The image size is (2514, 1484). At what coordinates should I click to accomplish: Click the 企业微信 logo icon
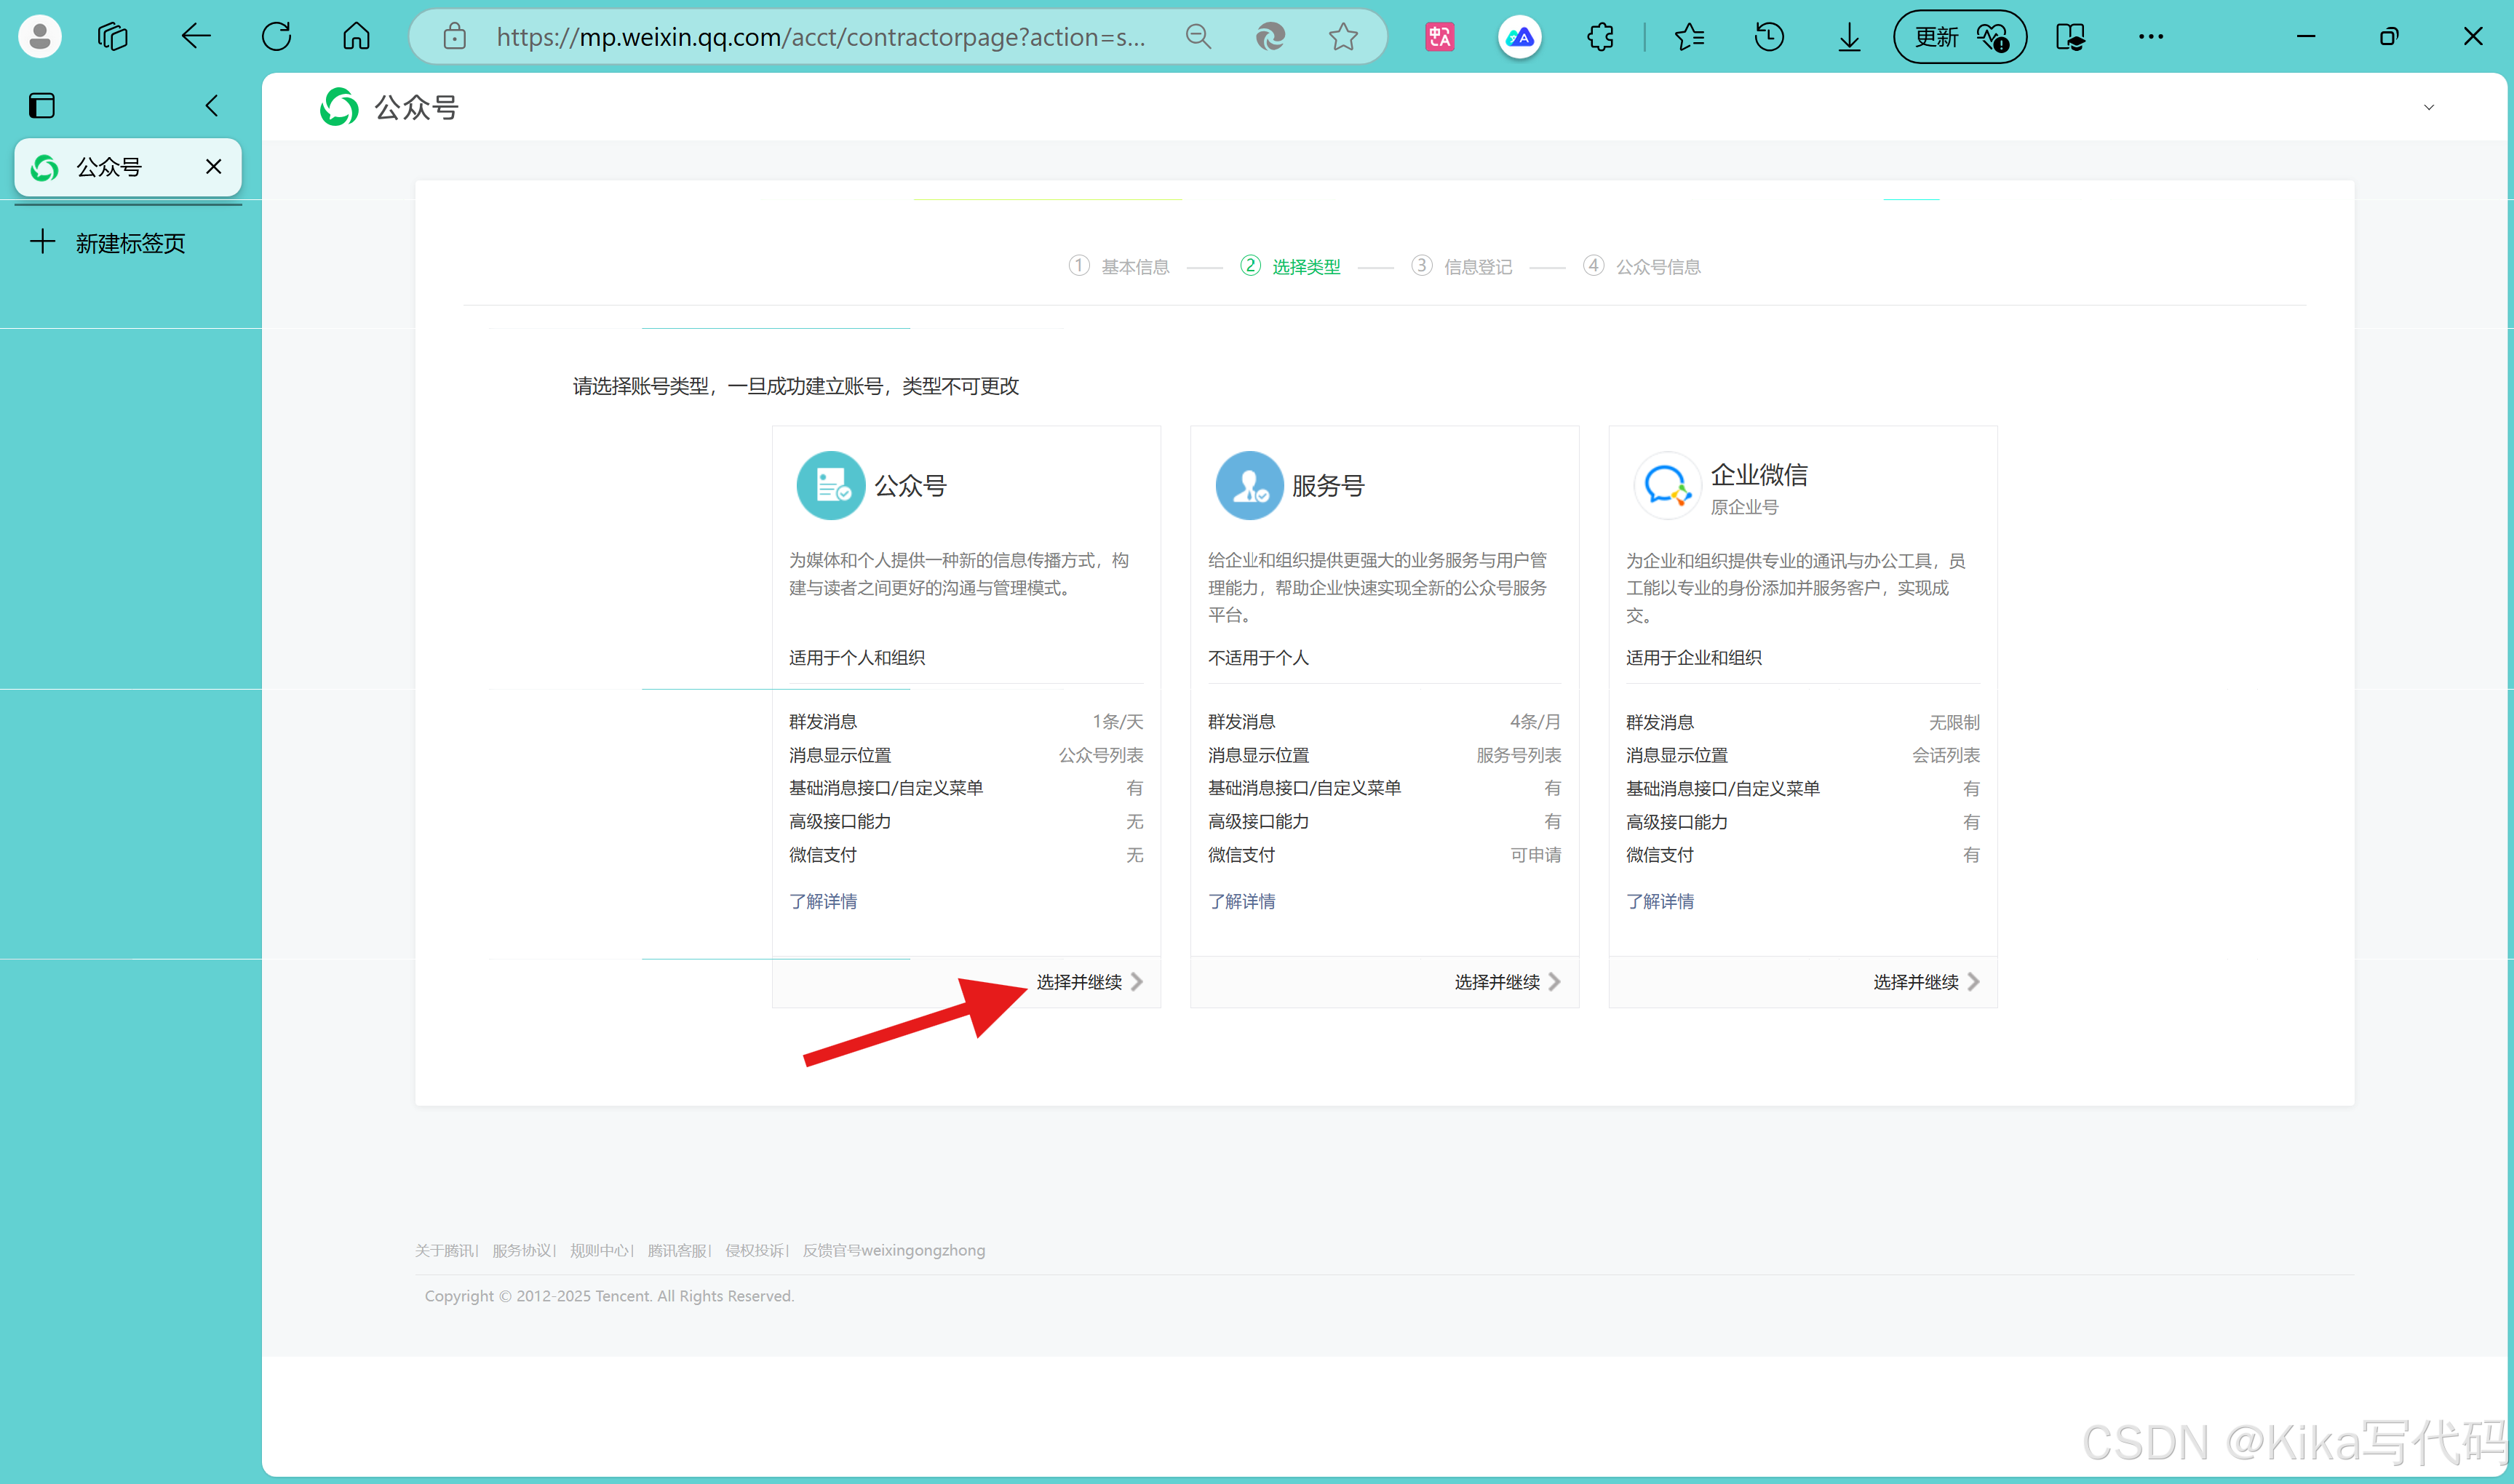pyautogui.click(x=1667, y=486)
